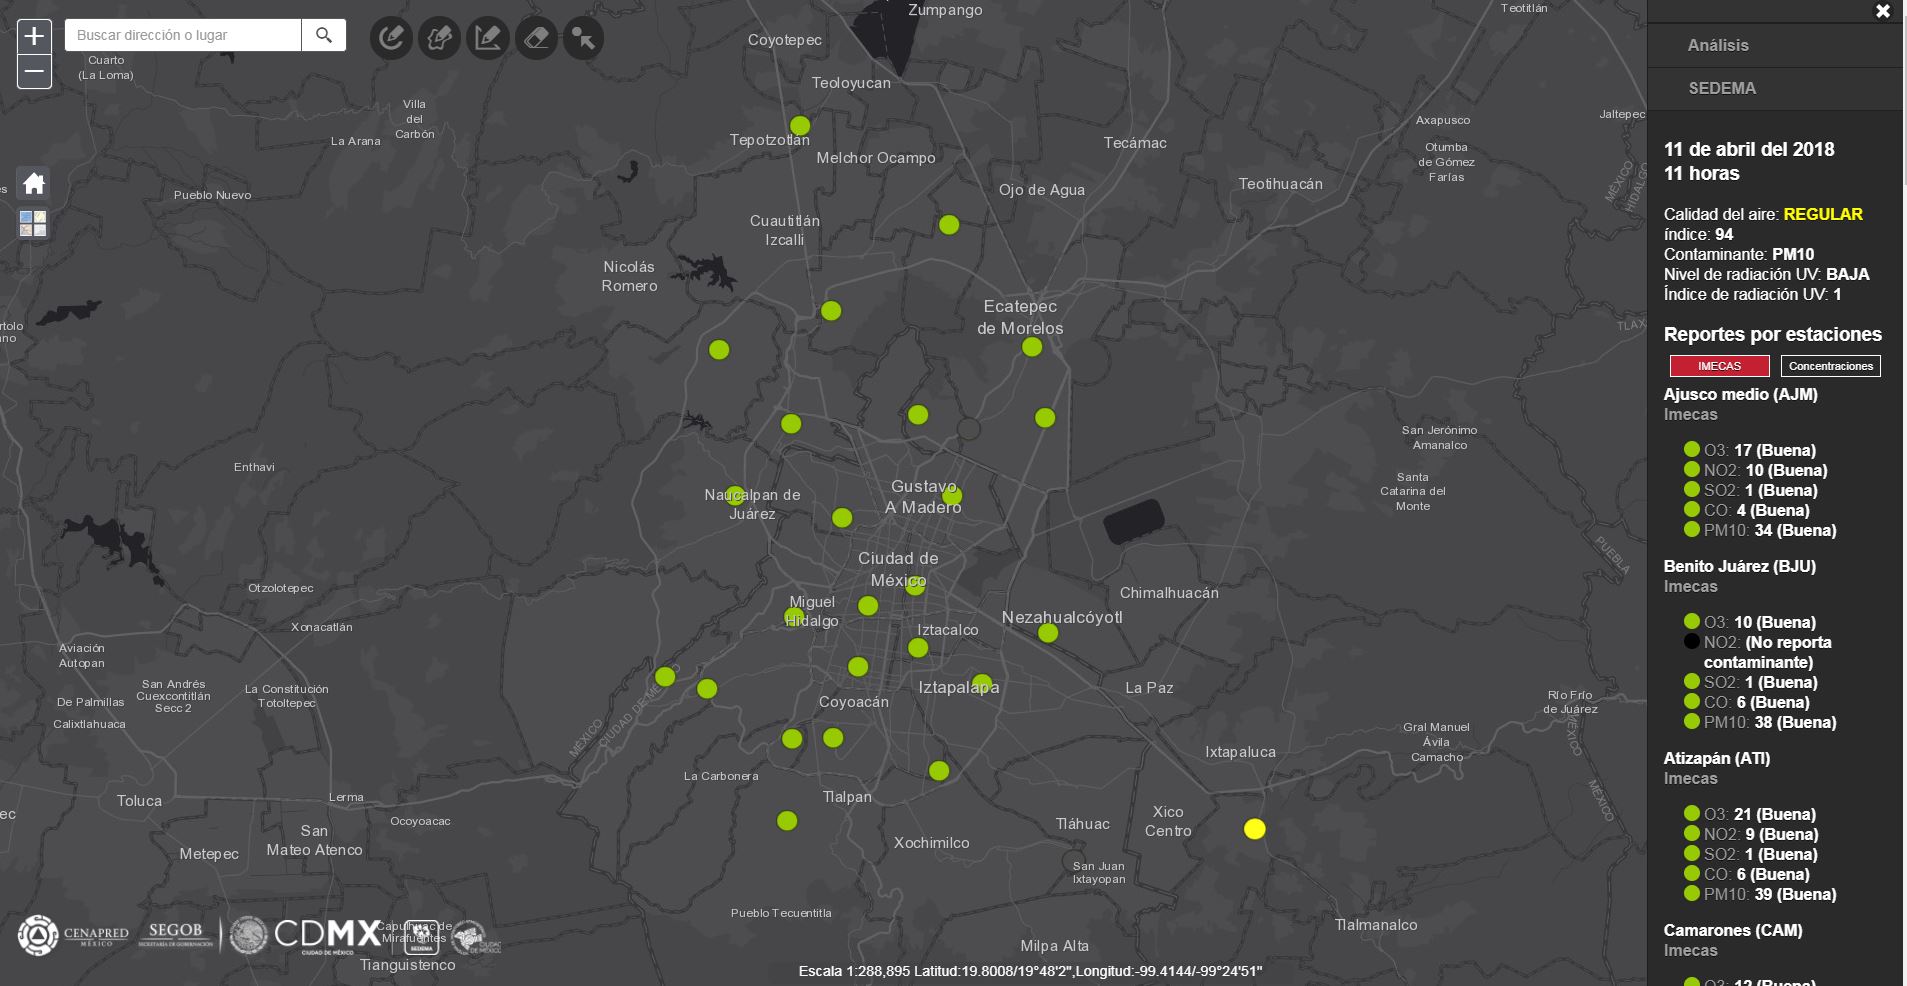This screenshot has width=1907, height=986.
Task: Close the side panel with the X
Action: pos(1883,11)
